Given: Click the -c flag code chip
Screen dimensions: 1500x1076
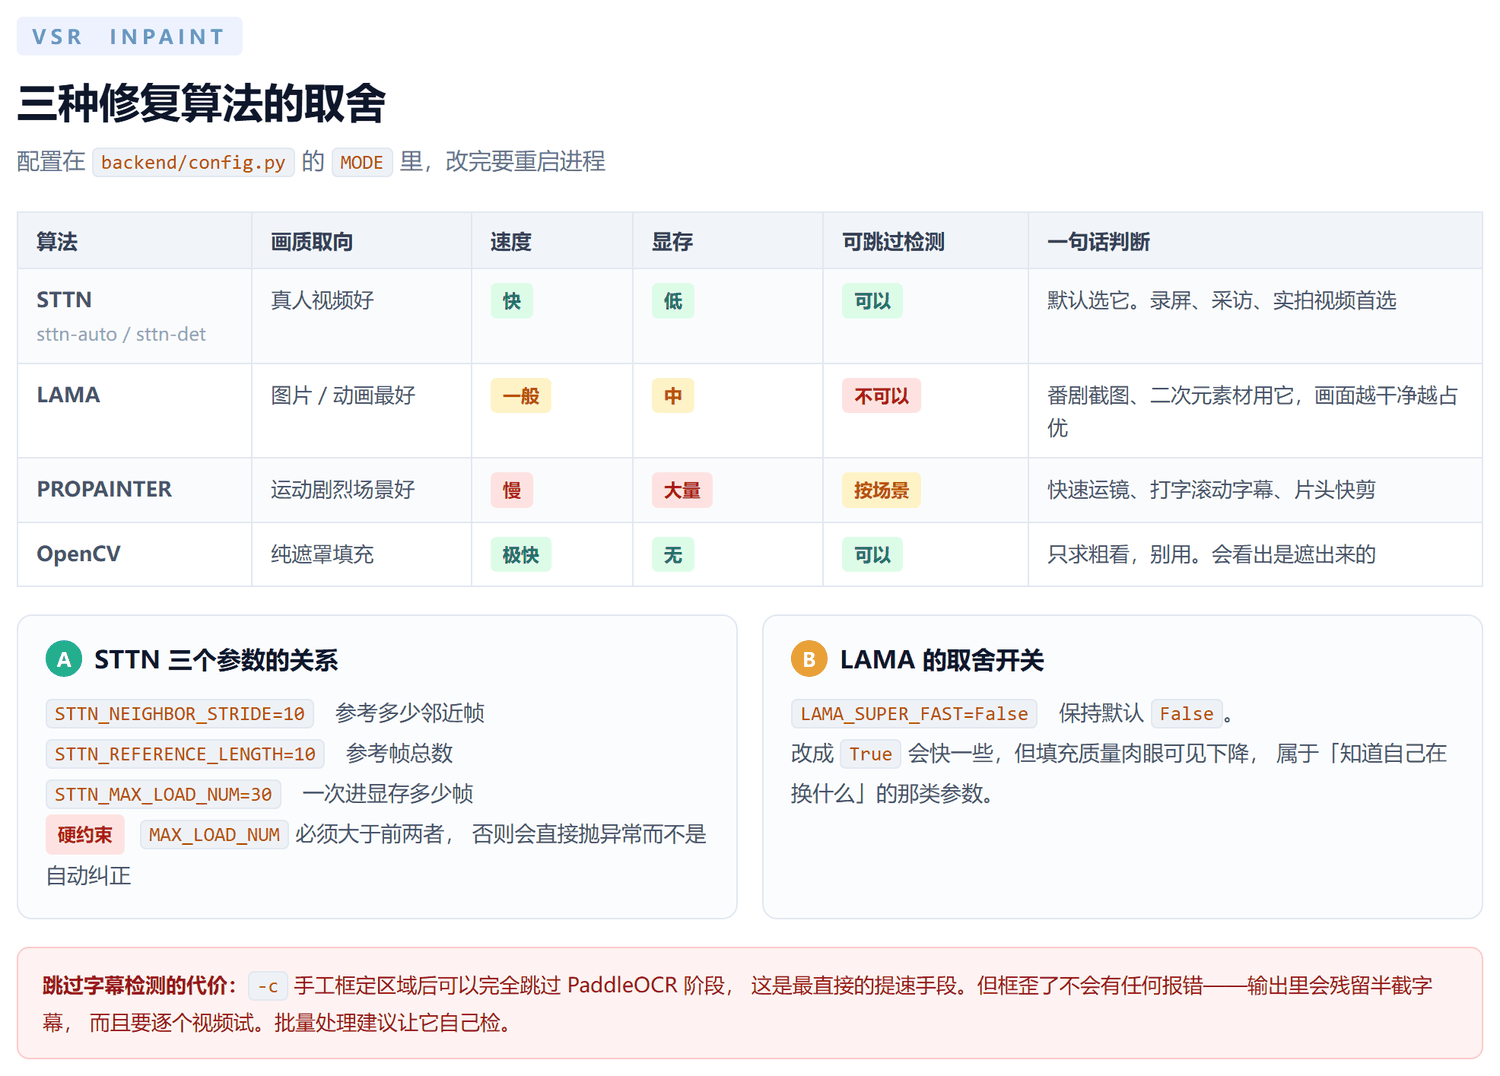Looking at the screenshot, I should pyautogui.click(x=268, y=986).
